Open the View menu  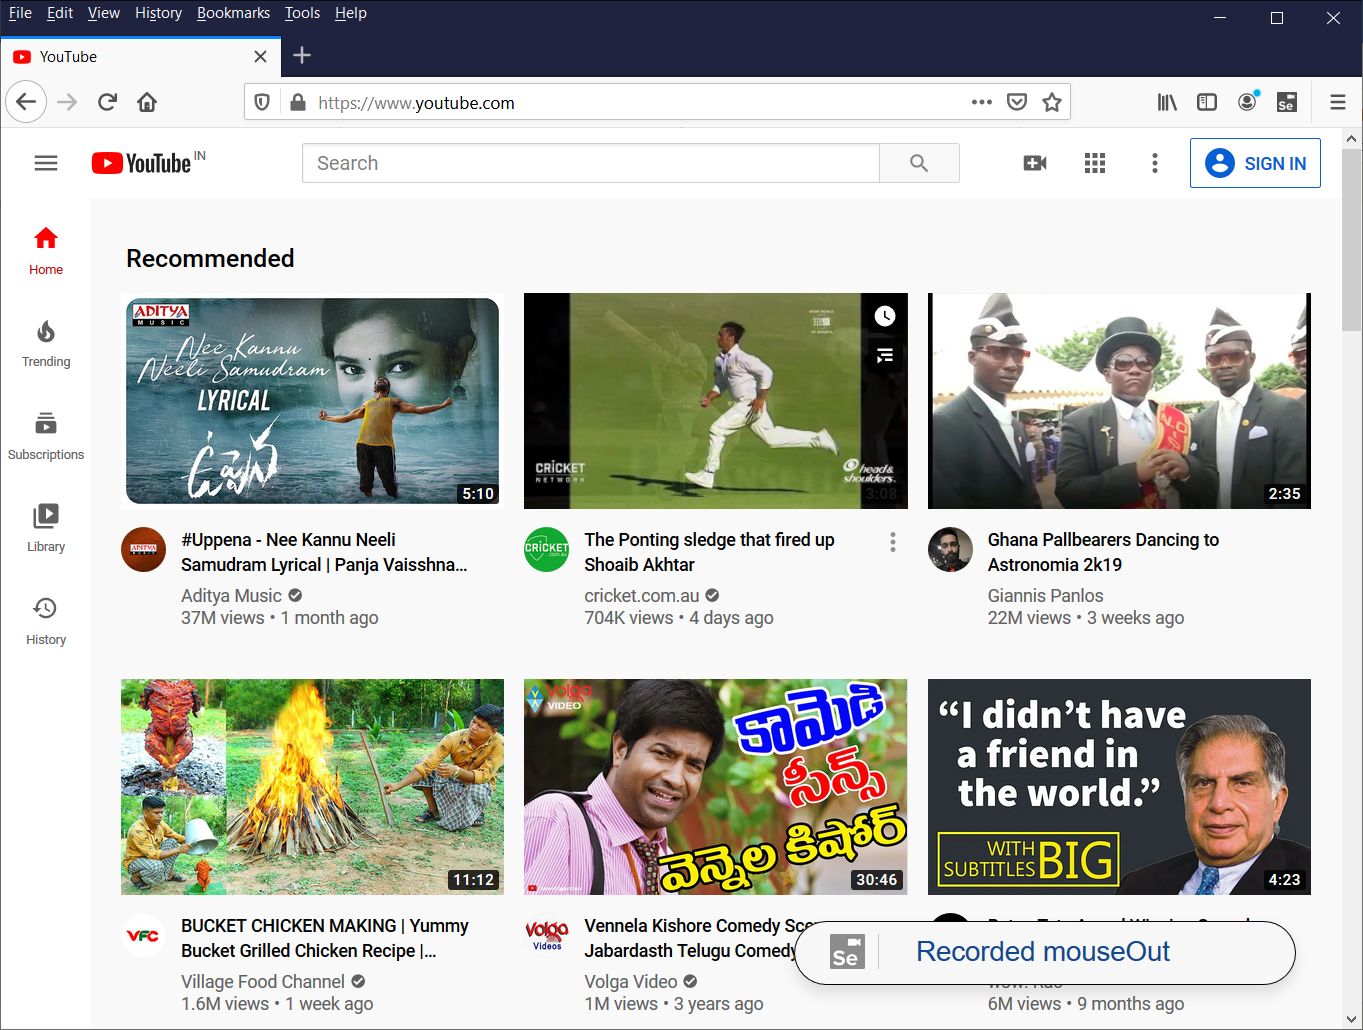point(104,13)
